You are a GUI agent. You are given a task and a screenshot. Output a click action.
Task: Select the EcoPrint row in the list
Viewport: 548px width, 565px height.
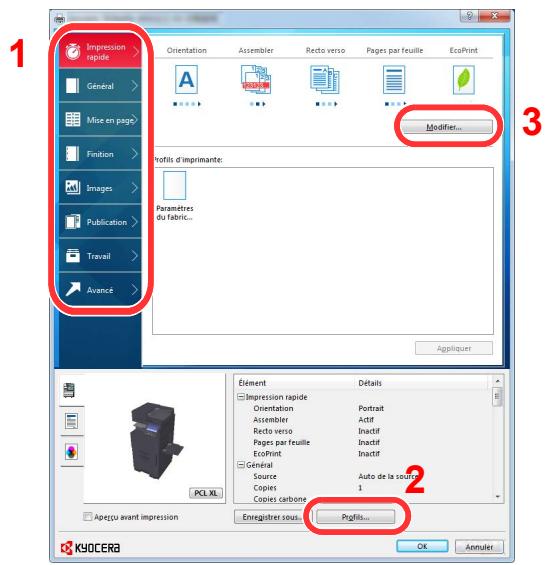(362, 454)
